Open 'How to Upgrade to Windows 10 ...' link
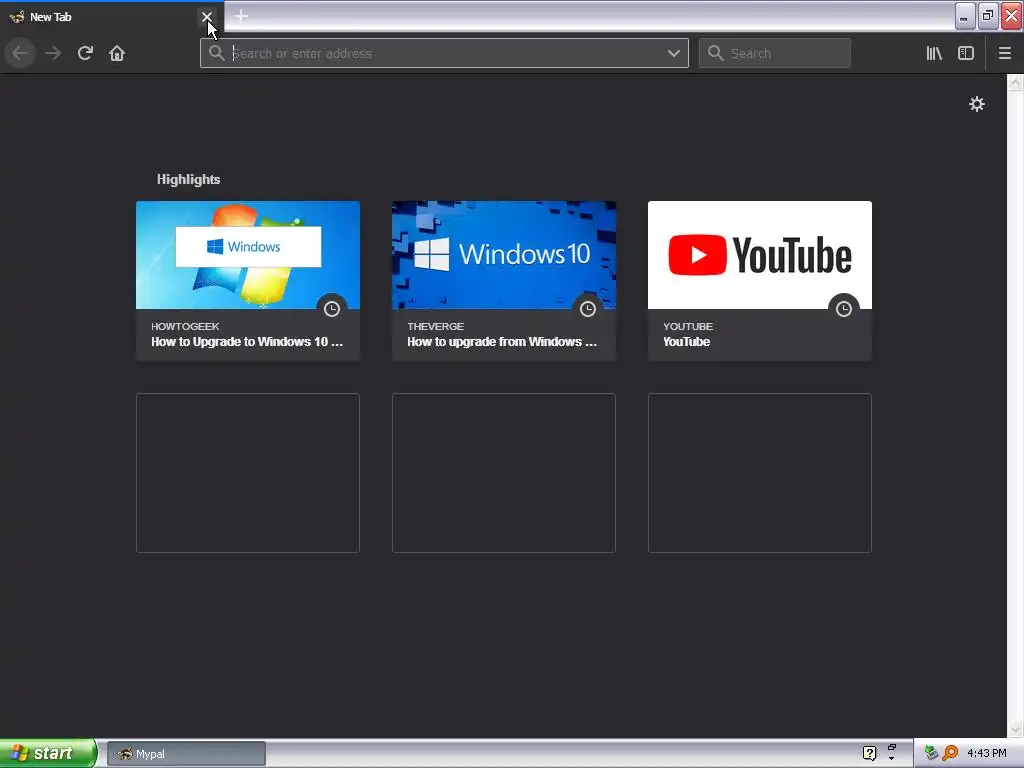Viewport: 1024px width, 768px height. point(247,342)
